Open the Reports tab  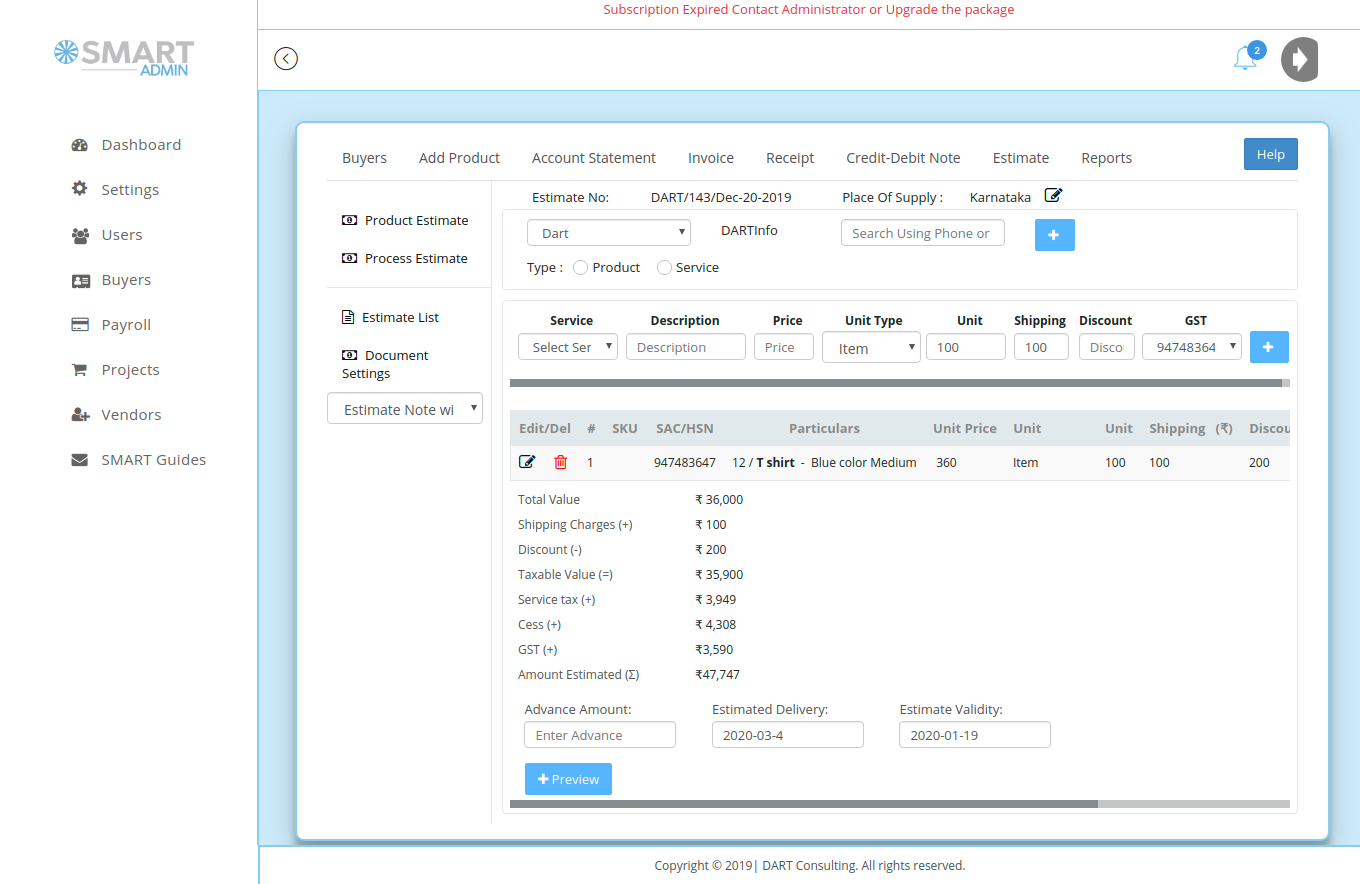[1107, 158]
